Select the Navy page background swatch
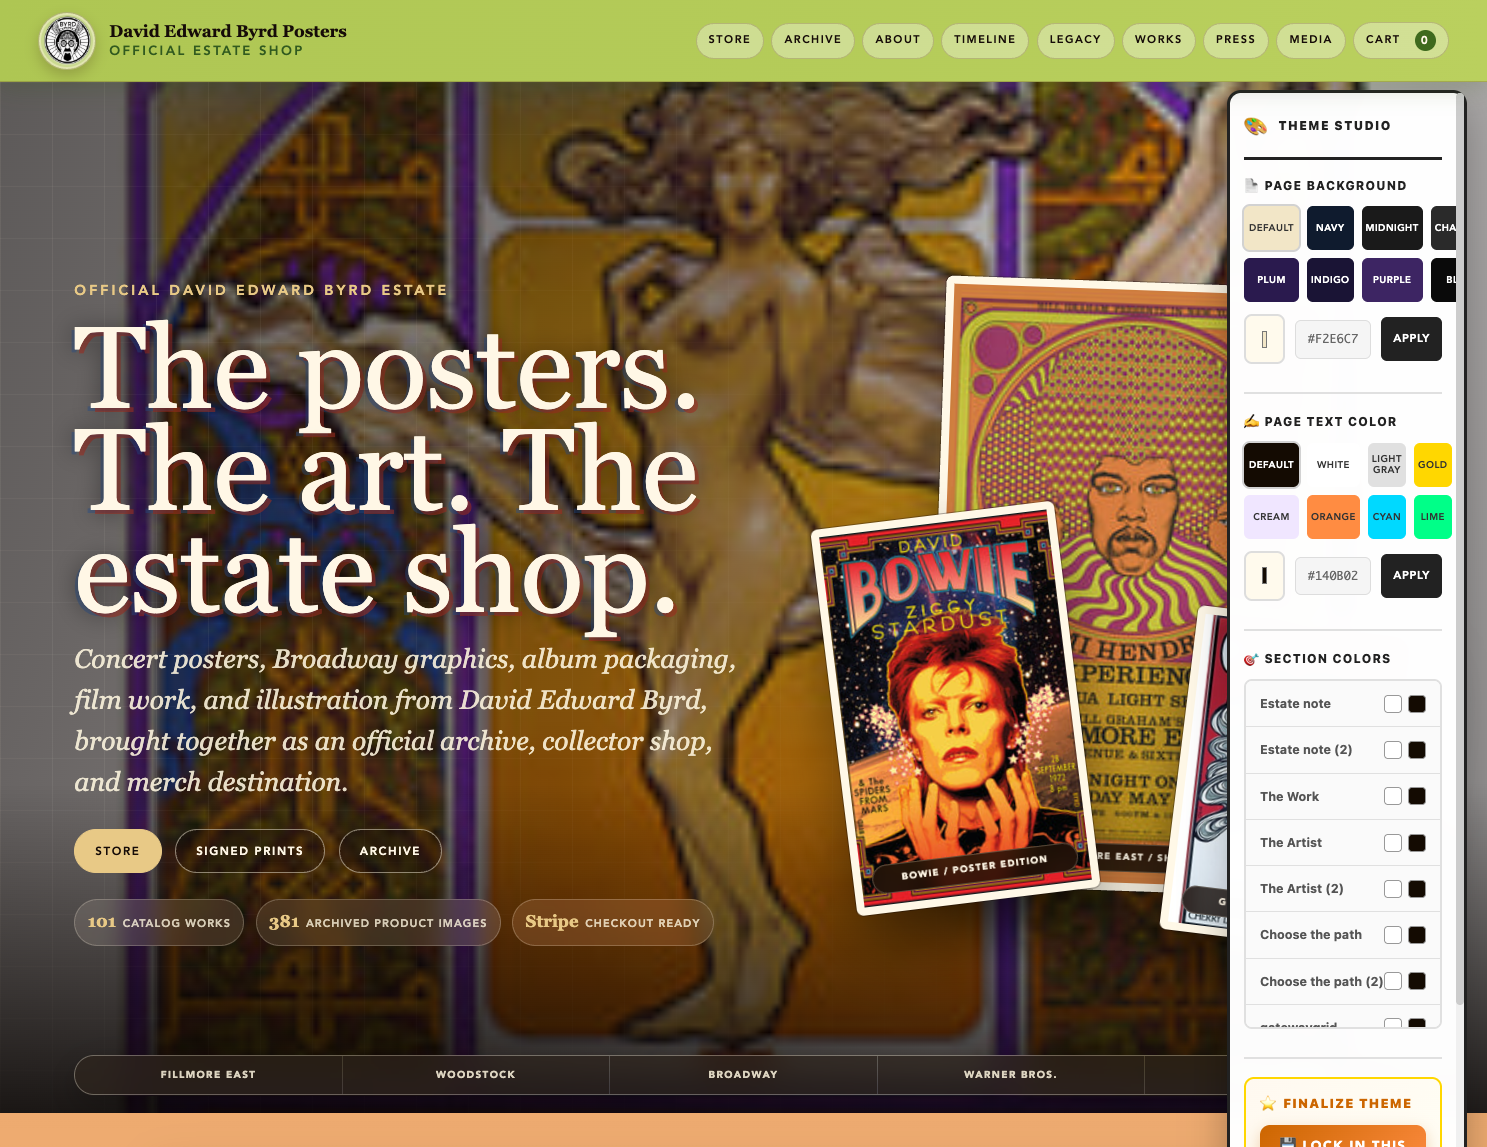The height and width of the screenshot is (1147, 1487). [x=1330, y=228]
